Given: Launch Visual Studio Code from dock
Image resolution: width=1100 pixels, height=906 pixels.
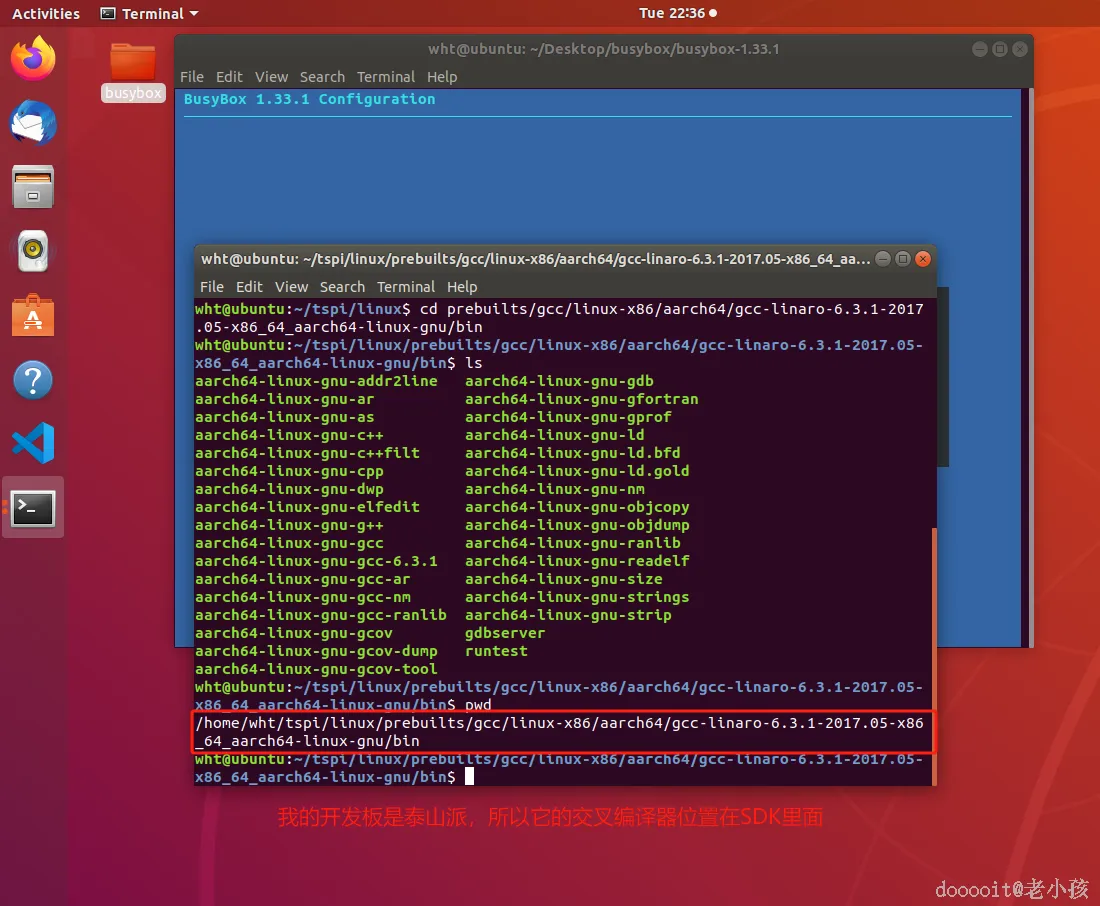Looking at the screenshot, I should tap(33, 444).
